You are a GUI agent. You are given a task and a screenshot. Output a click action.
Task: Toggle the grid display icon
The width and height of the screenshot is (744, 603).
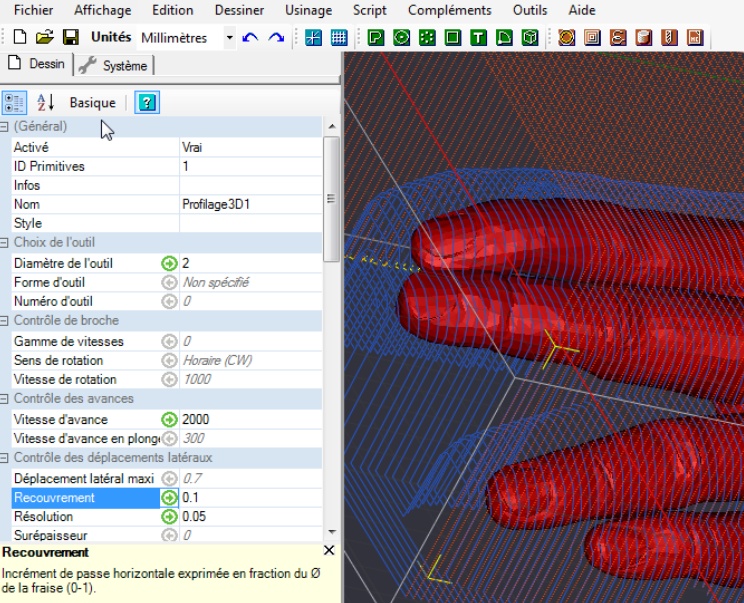click(x=339, y=37)
